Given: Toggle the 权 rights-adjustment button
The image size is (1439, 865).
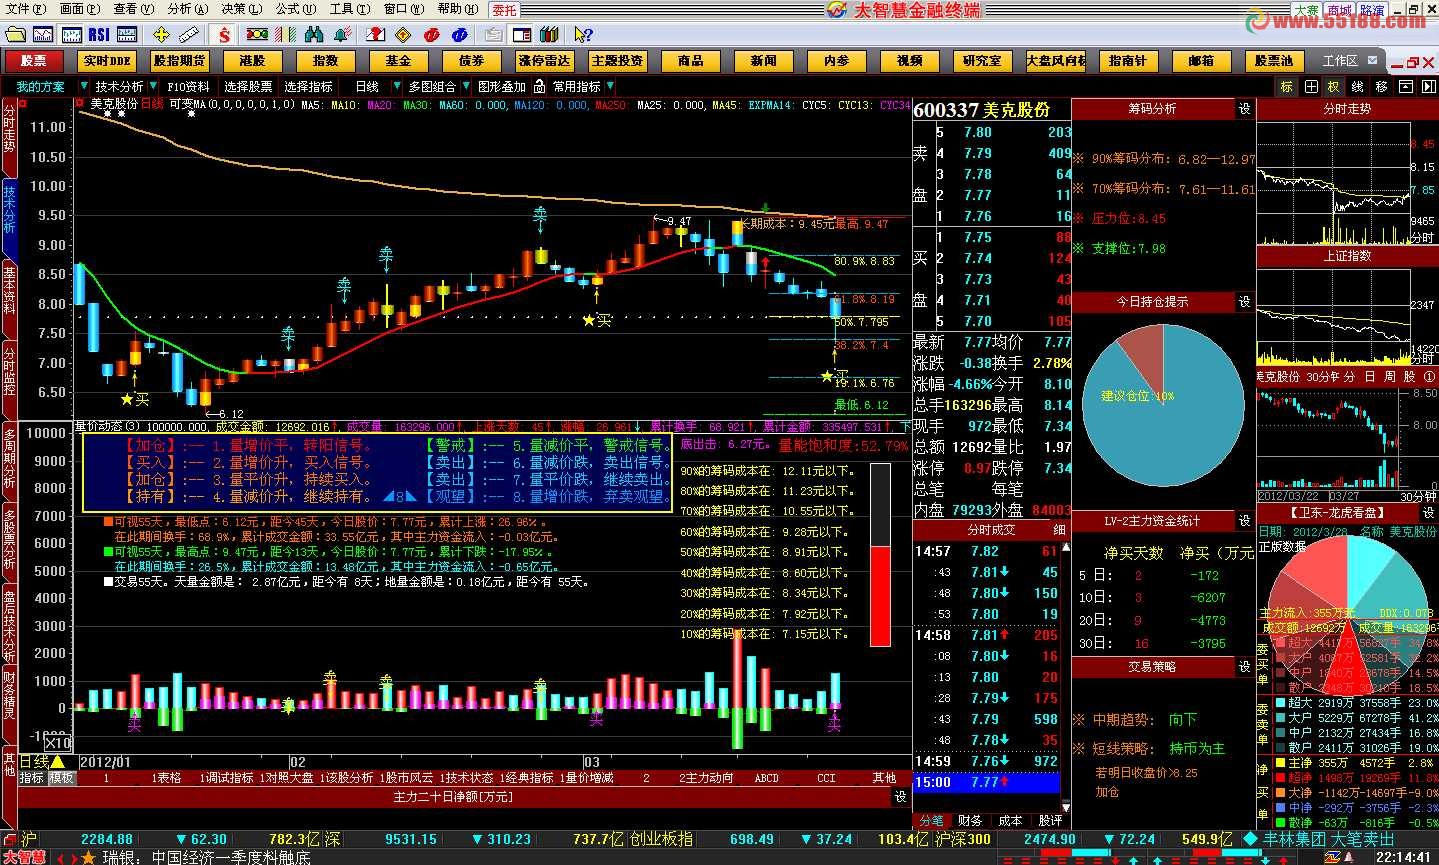Looking at the screenshot, I should 1334,87.
